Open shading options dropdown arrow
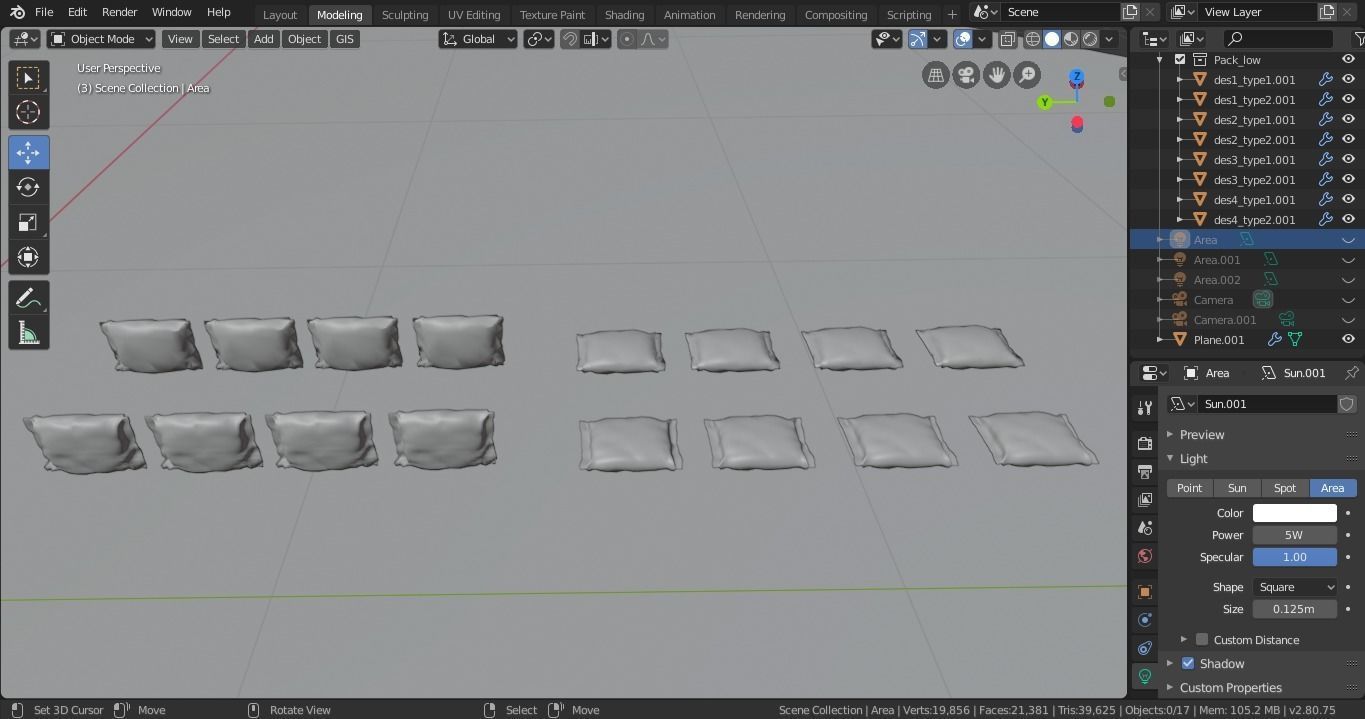 tap(1110, 39)
